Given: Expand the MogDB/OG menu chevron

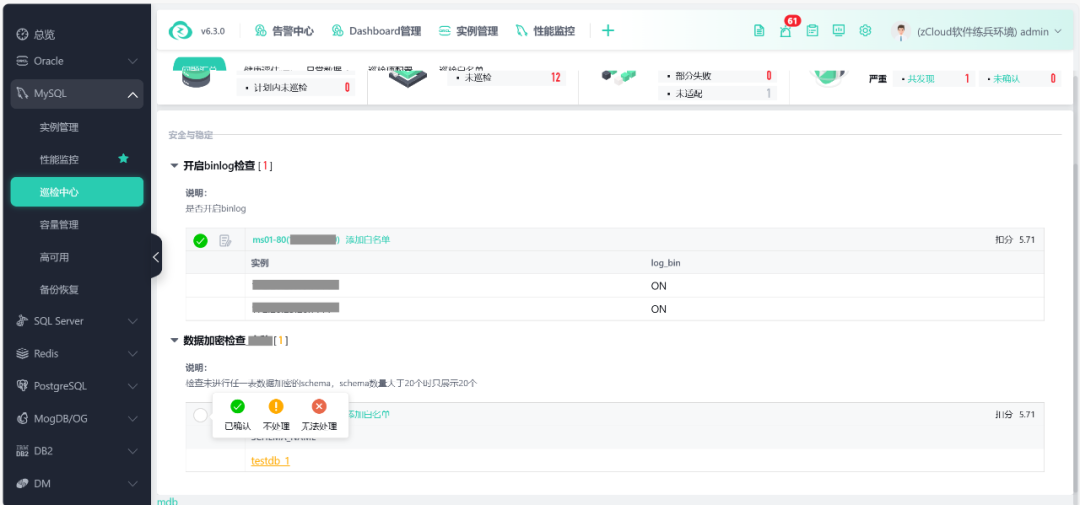Looking at the screenshot, I should click(134, 418).
